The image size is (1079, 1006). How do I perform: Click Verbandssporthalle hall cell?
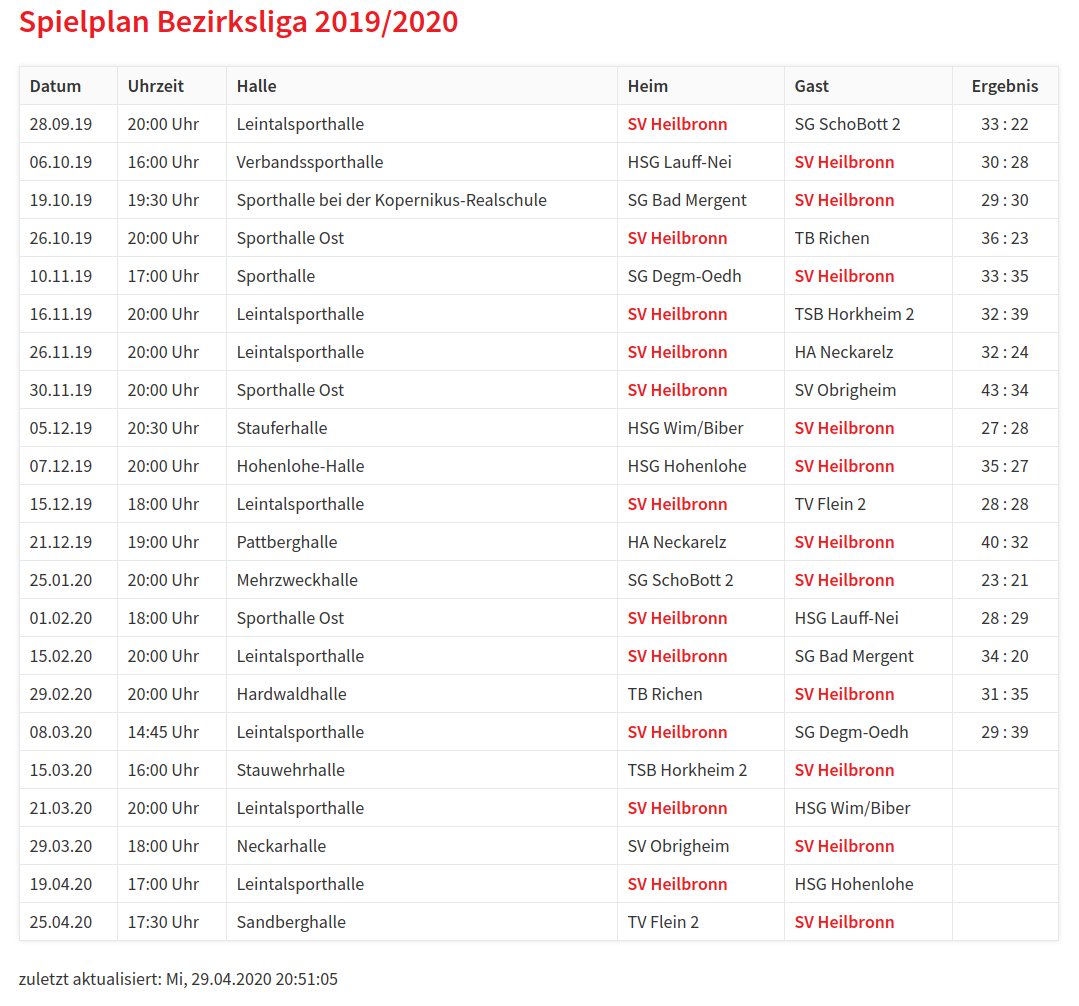[x=310, y=162]
